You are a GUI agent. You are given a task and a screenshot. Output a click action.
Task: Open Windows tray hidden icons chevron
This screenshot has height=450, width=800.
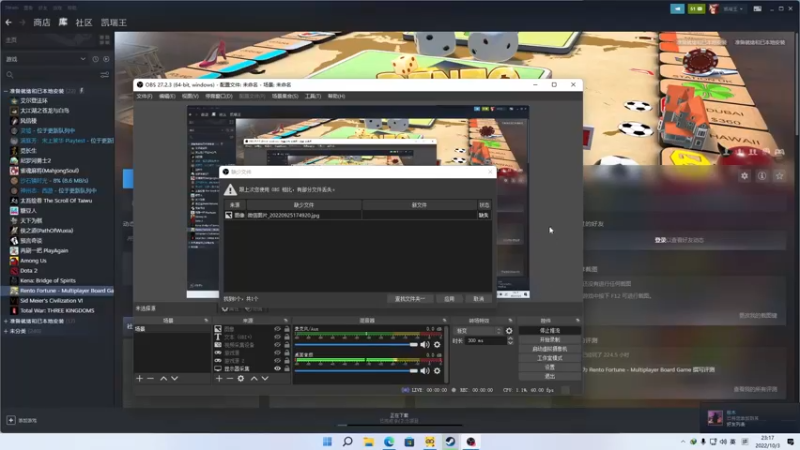click(683, 442)
